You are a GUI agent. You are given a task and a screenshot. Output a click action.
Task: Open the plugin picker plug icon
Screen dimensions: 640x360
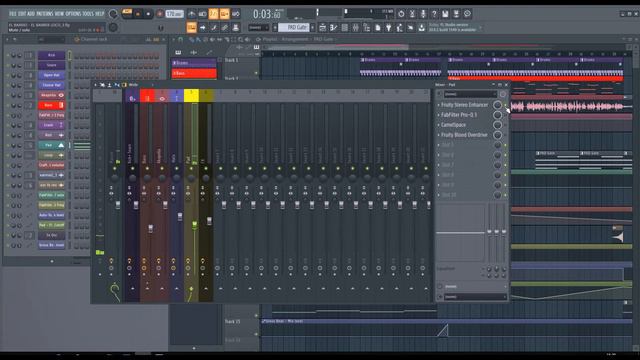[x=389, y=28]
